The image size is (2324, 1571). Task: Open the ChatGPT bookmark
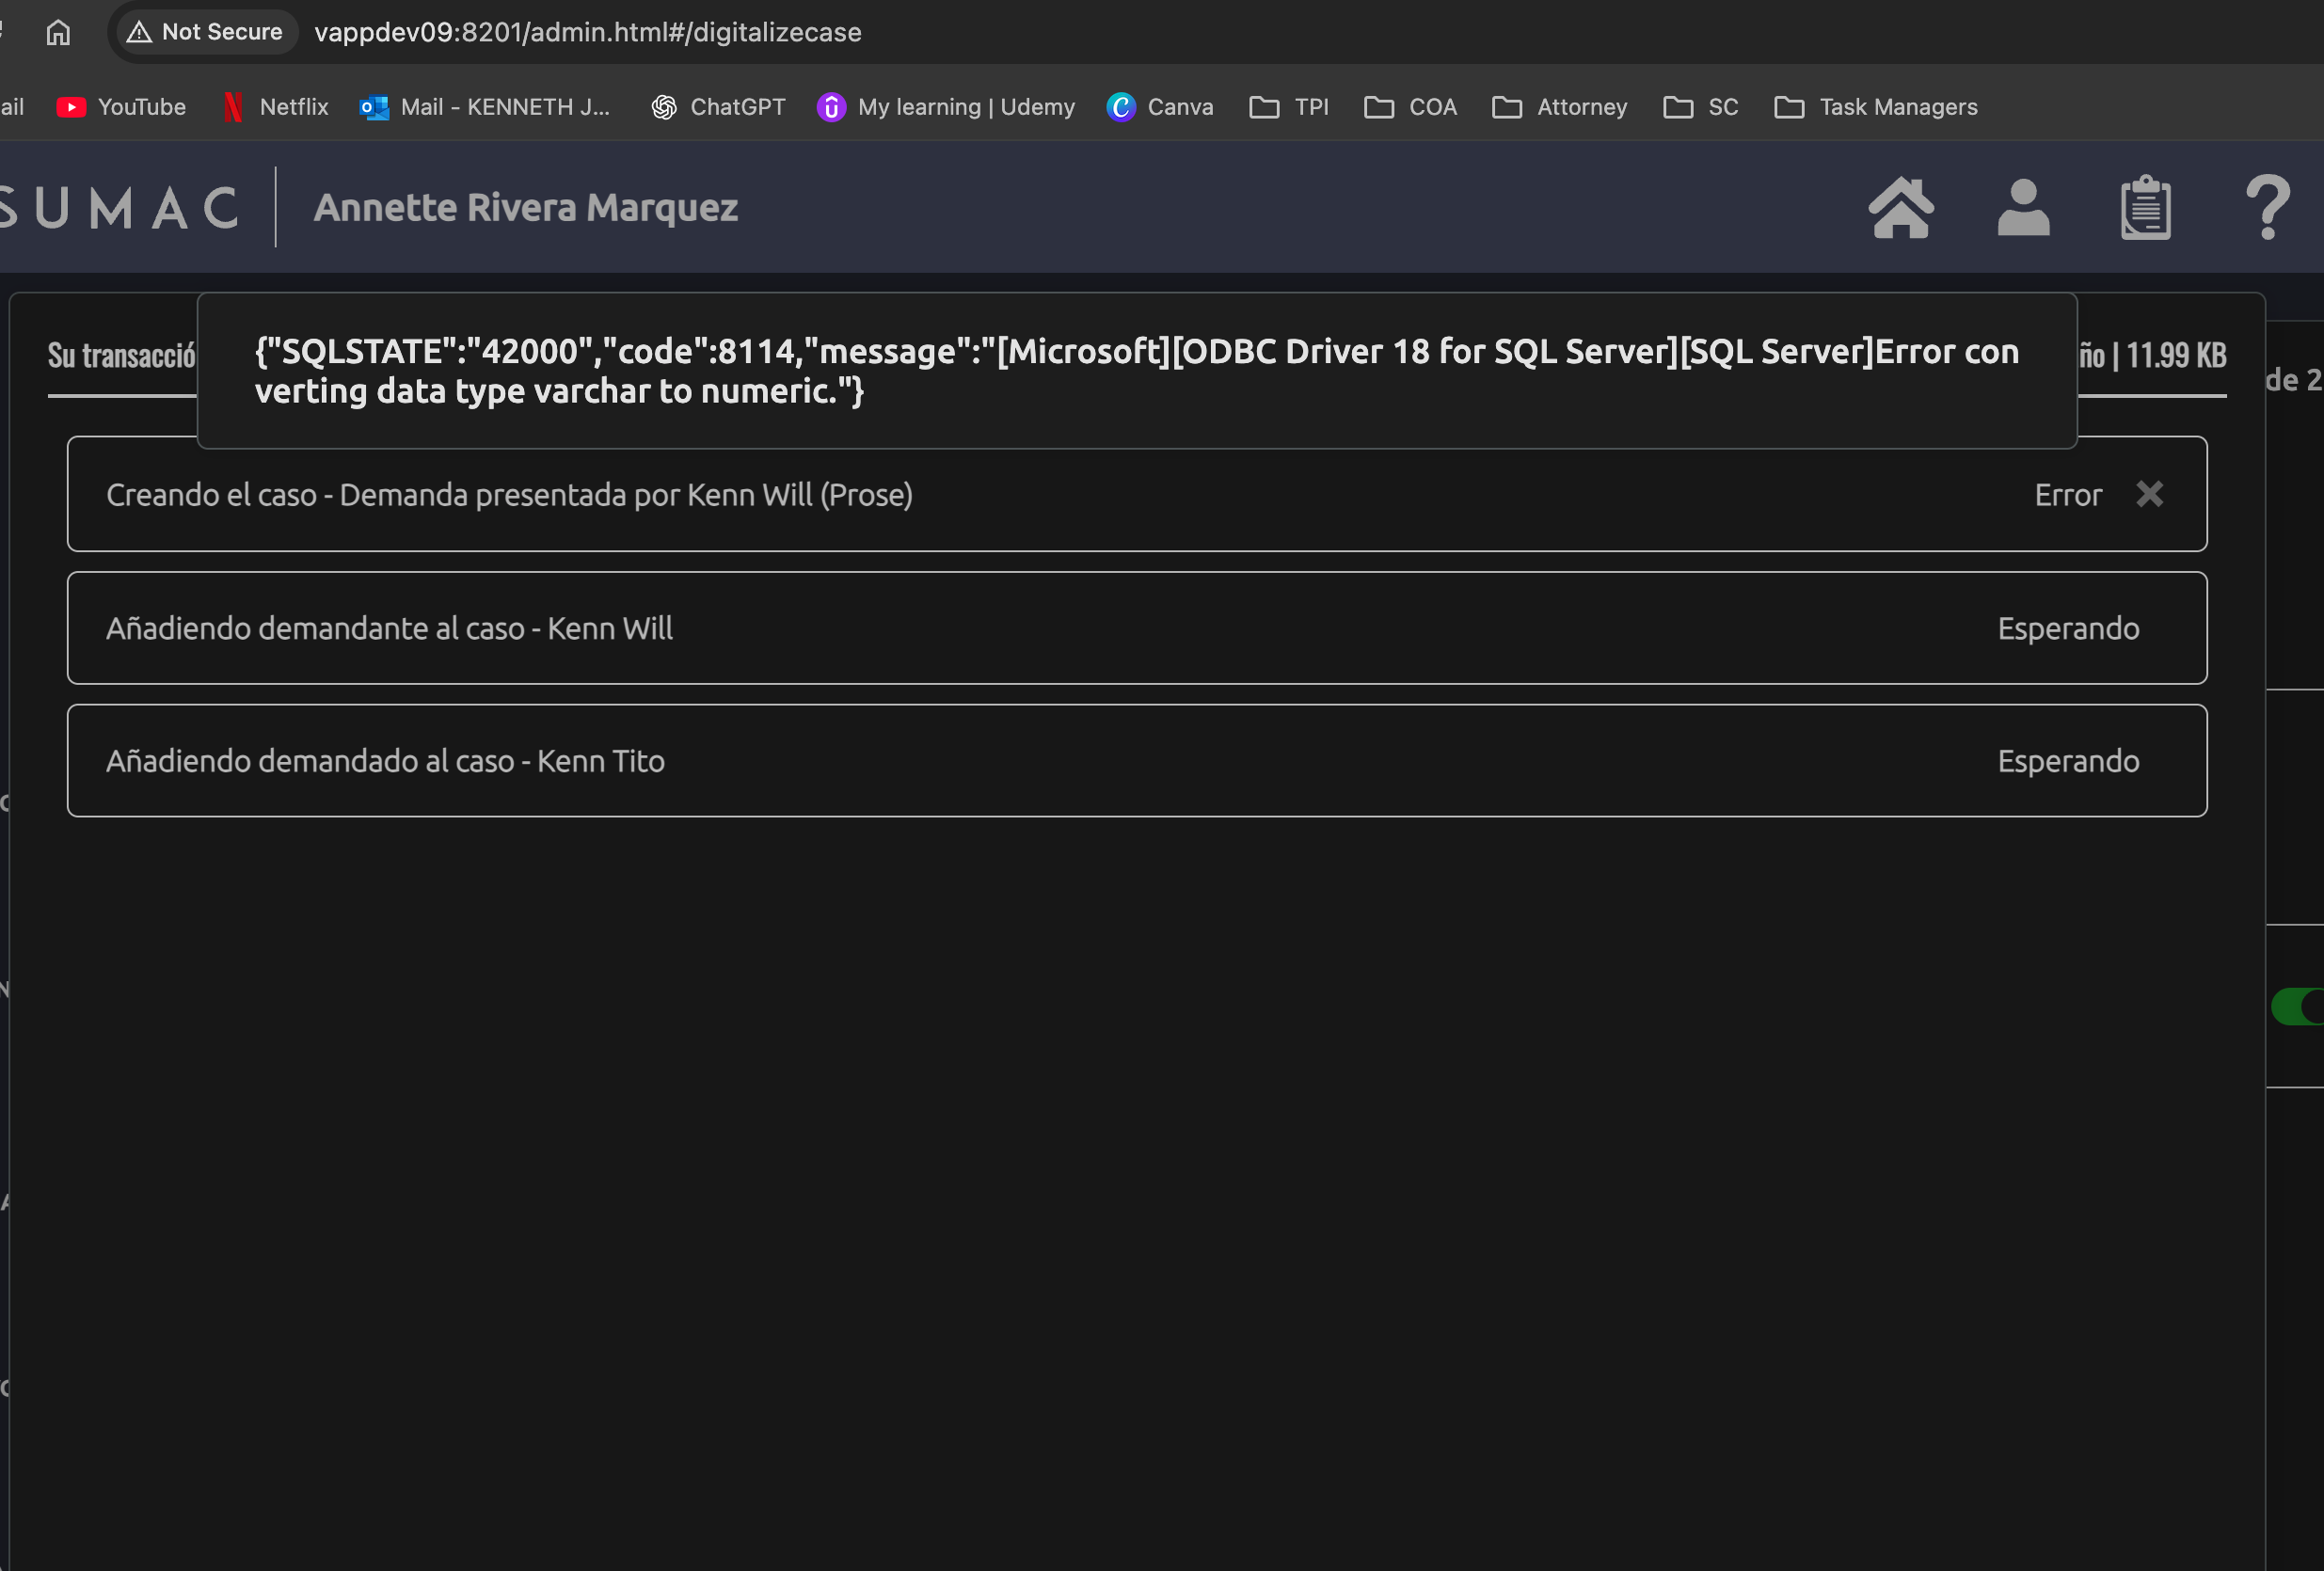click(x=718, y=107)
